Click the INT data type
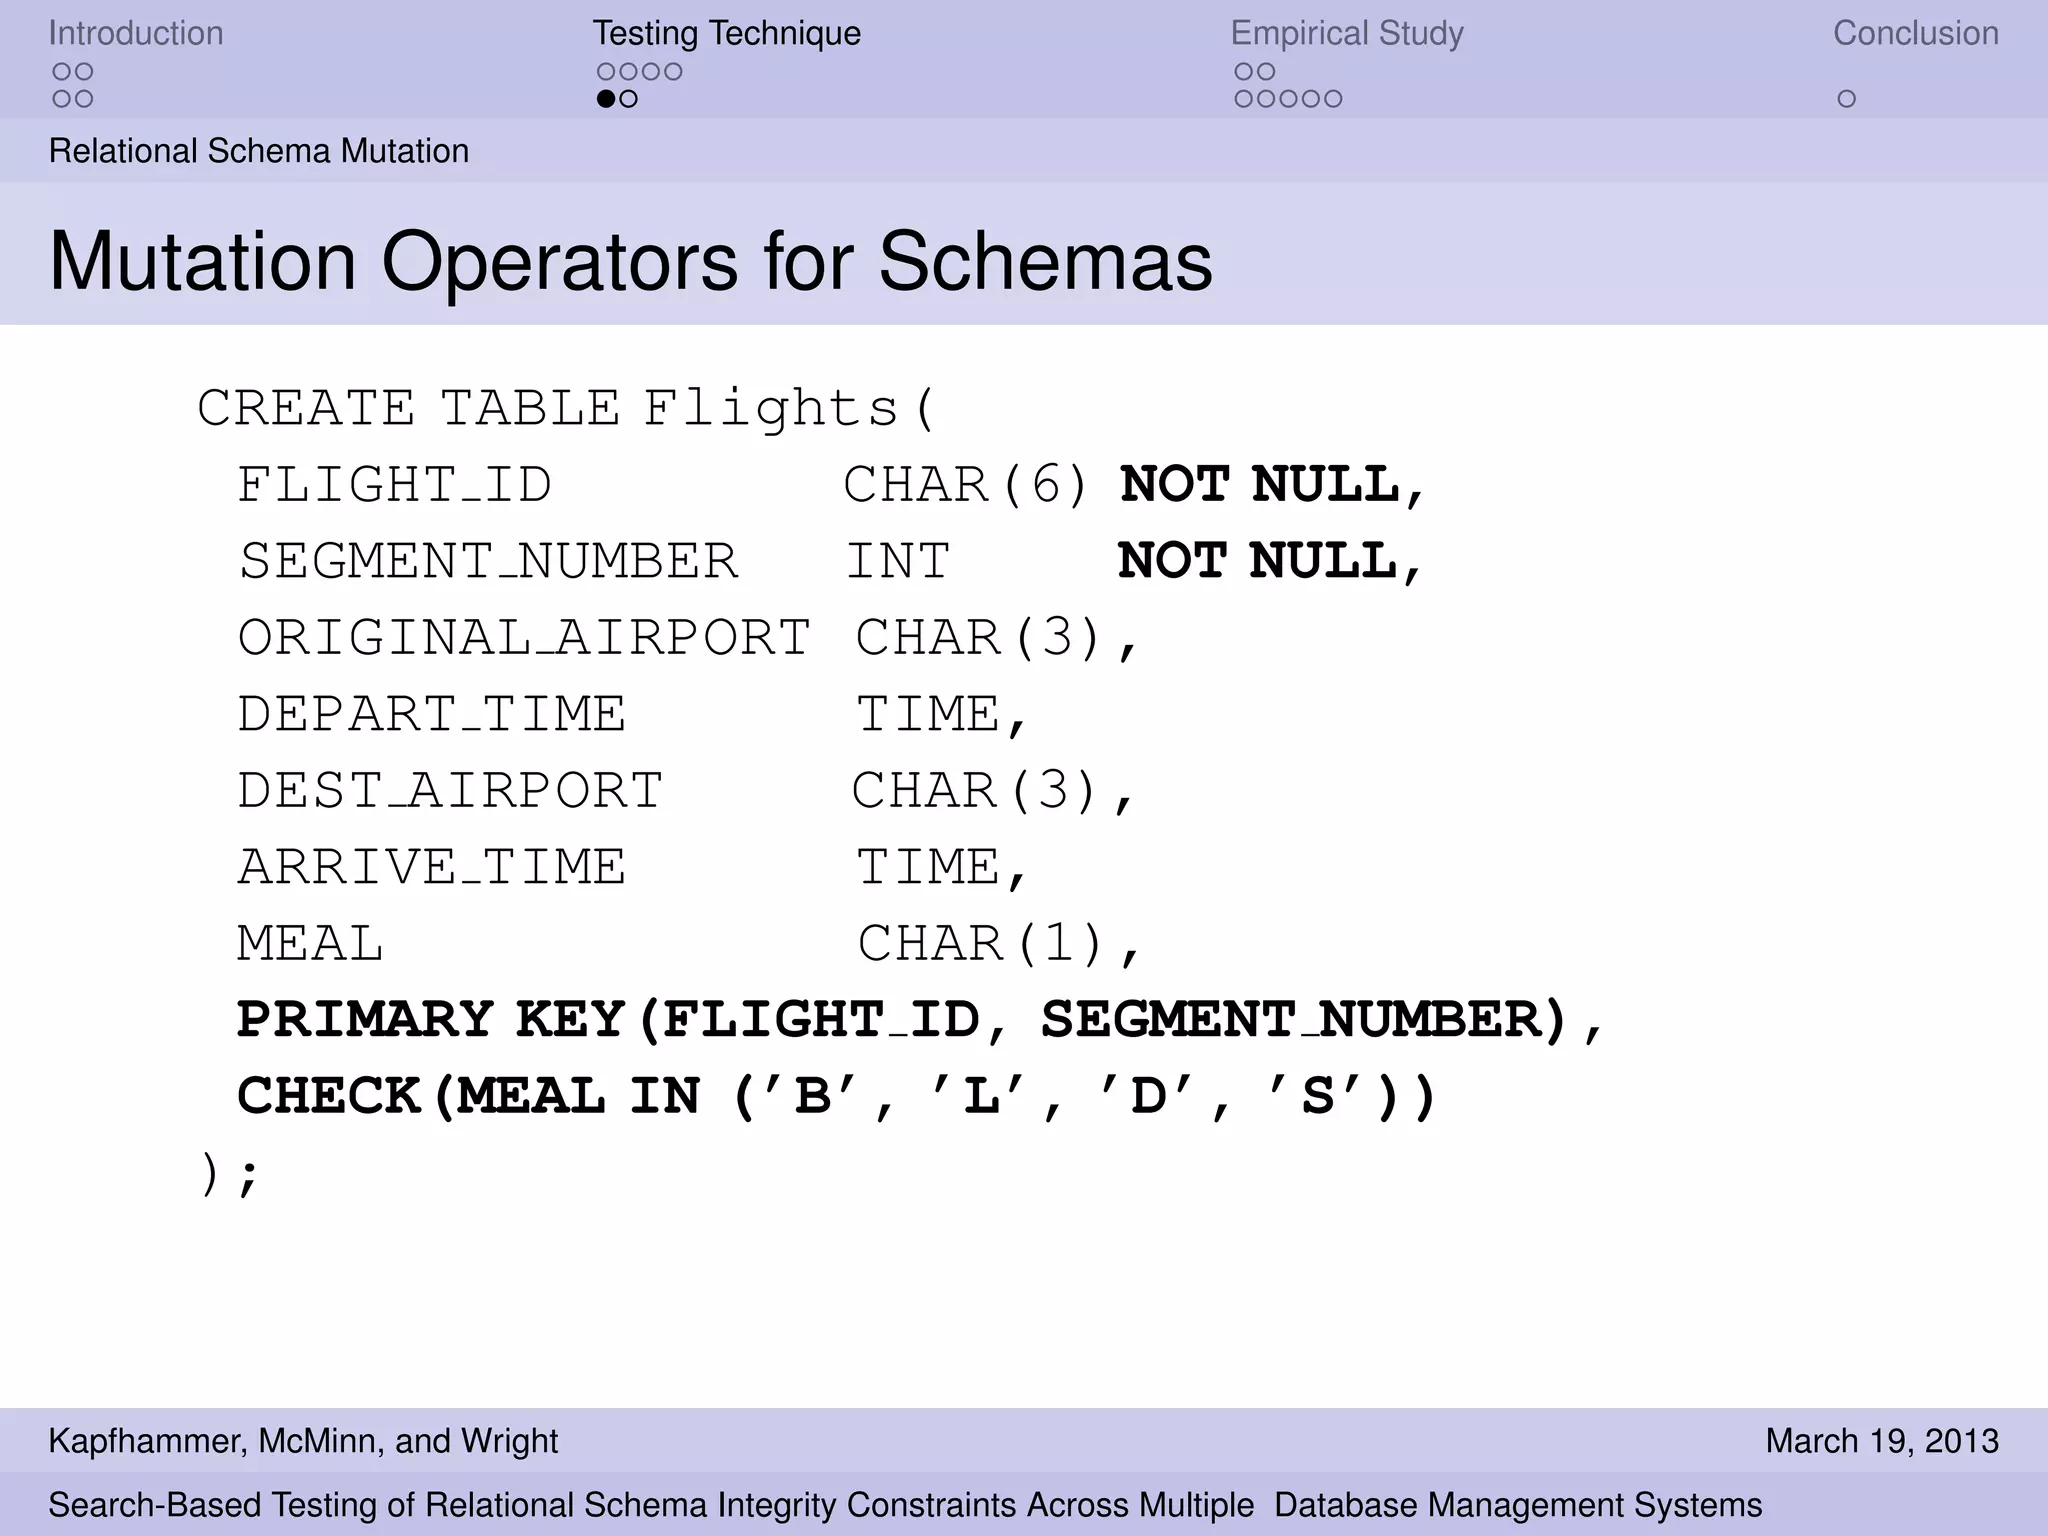Screen dimensions: 2048x1536 [898, 561]
